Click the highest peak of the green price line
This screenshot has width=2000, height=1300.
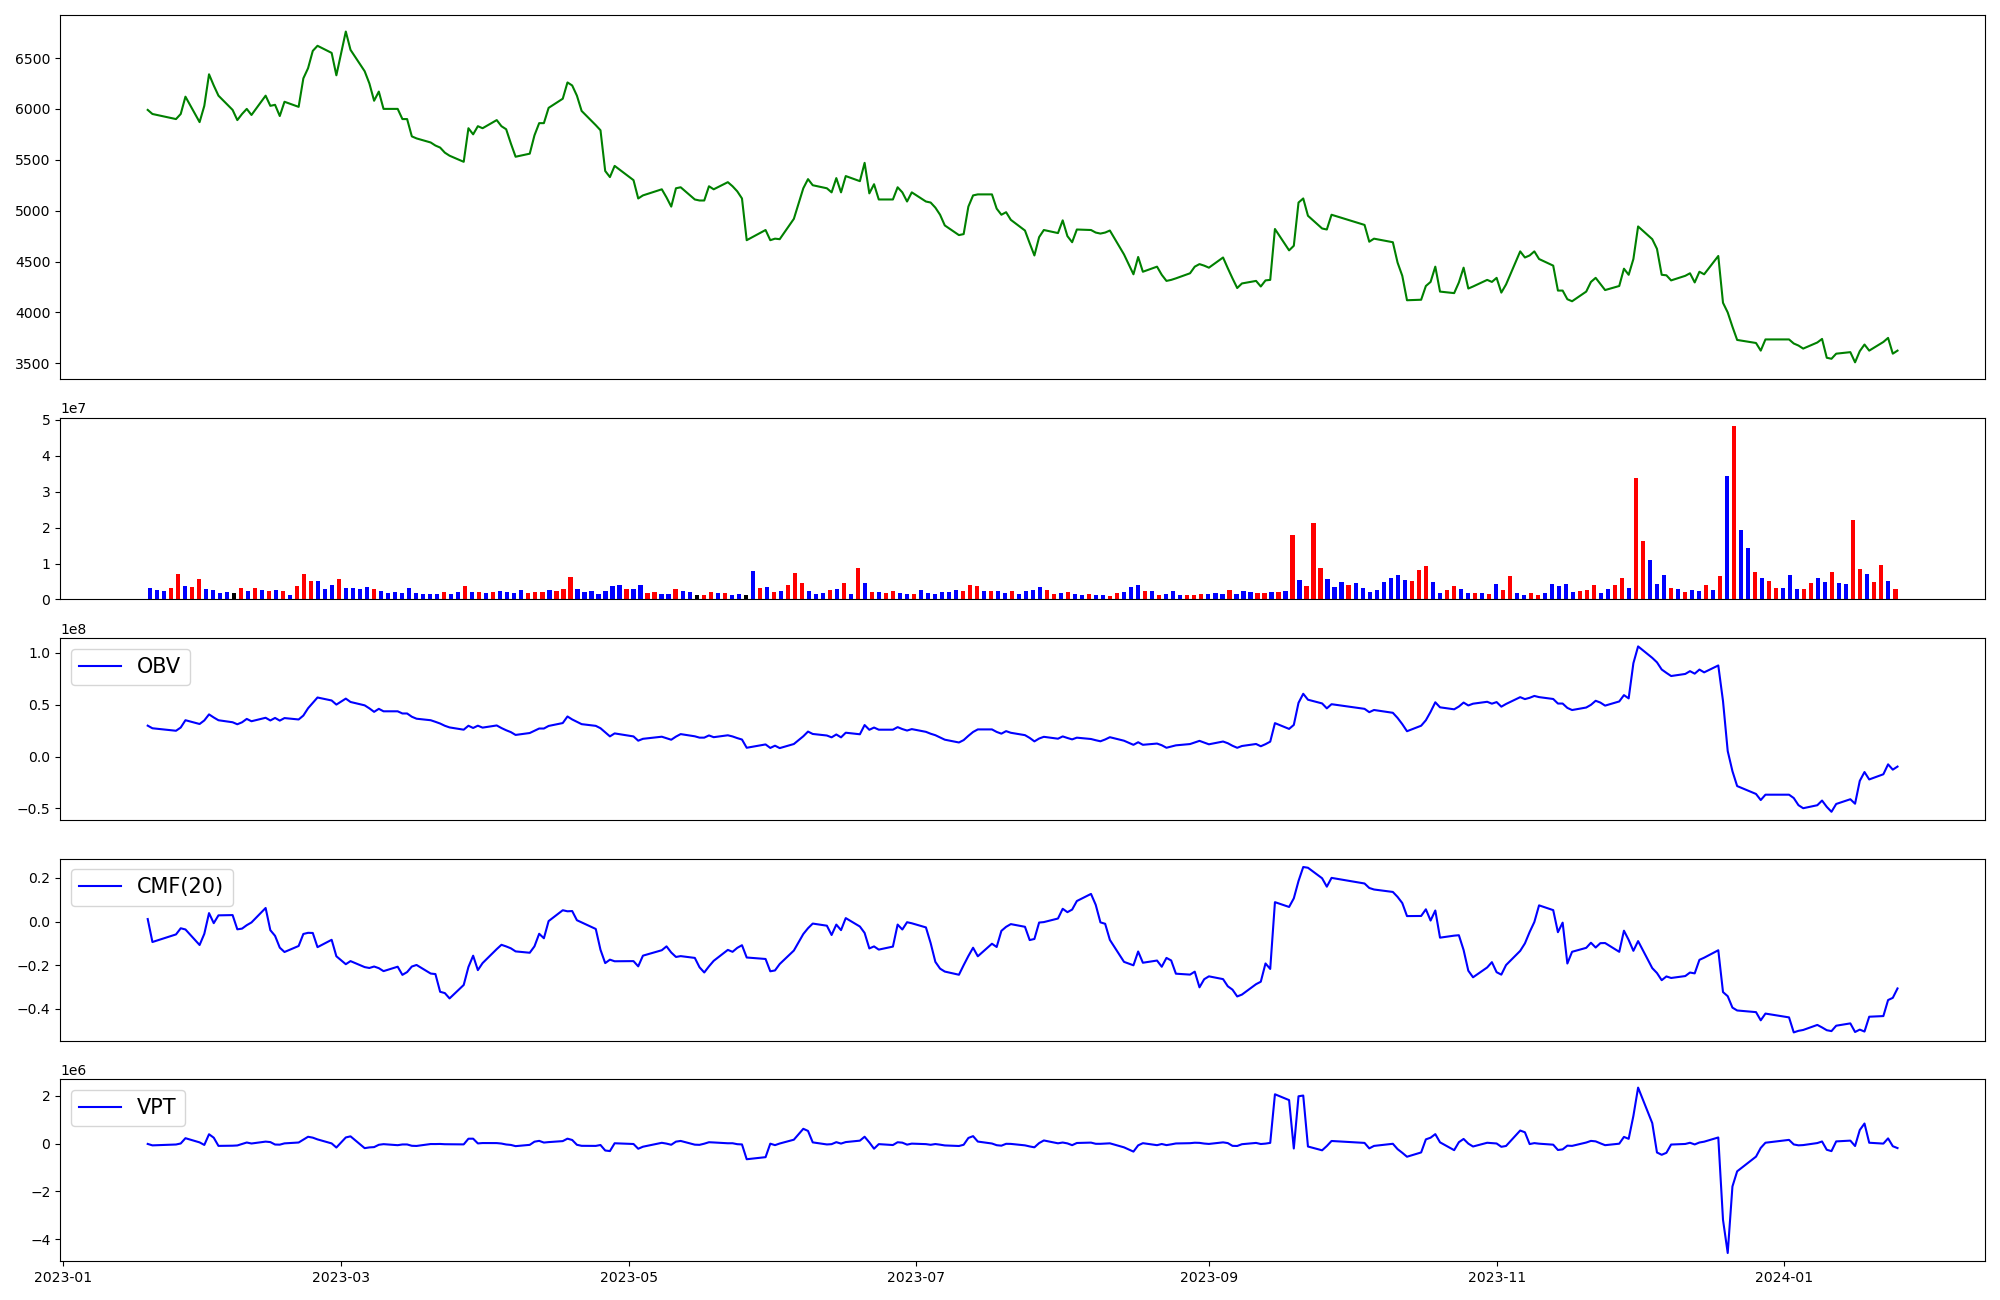click(346, 32)
